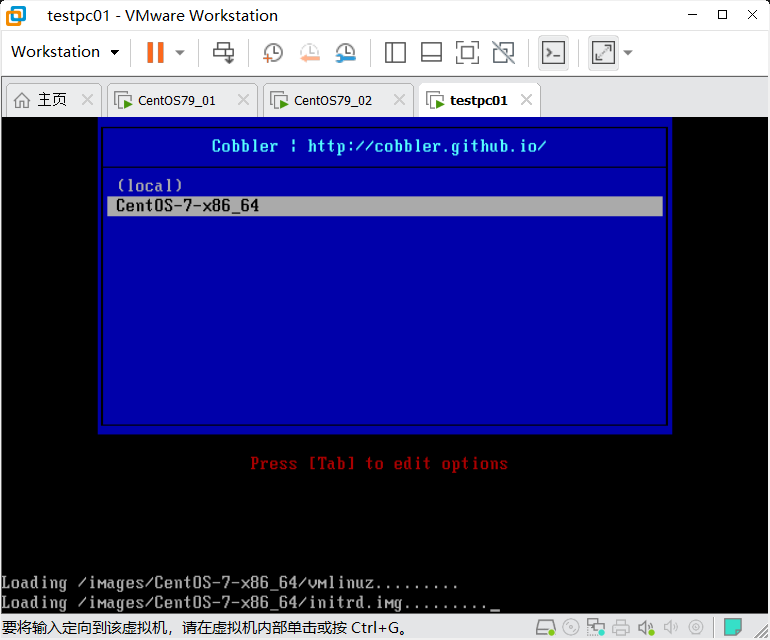This screenshot has width=770, height=640.
Task: Click the VMware Workstation app logo
Action: [x=16, y=15]
